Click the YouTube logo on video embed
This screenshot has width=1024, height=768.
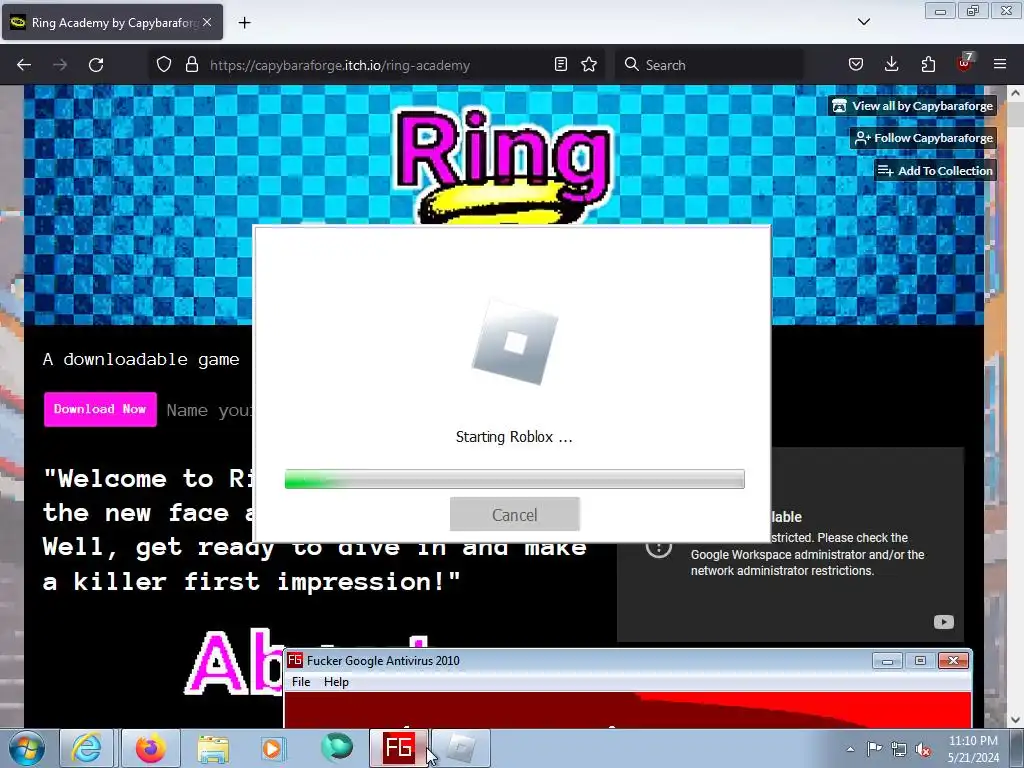point(943,622)
